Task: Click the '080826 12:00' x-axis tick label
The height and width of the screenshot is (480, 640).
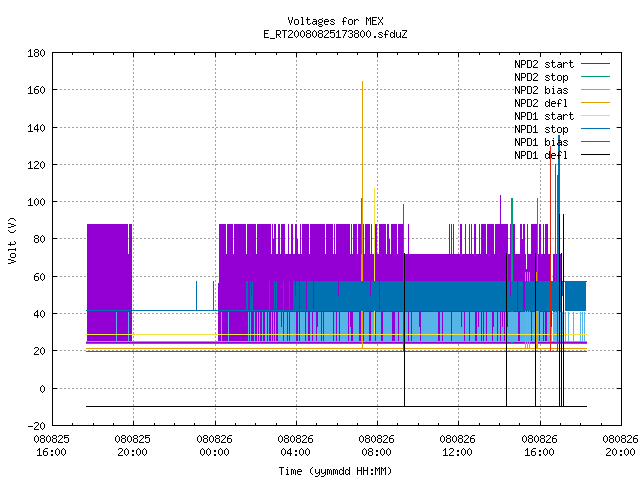Action: (x=458, y=446)
